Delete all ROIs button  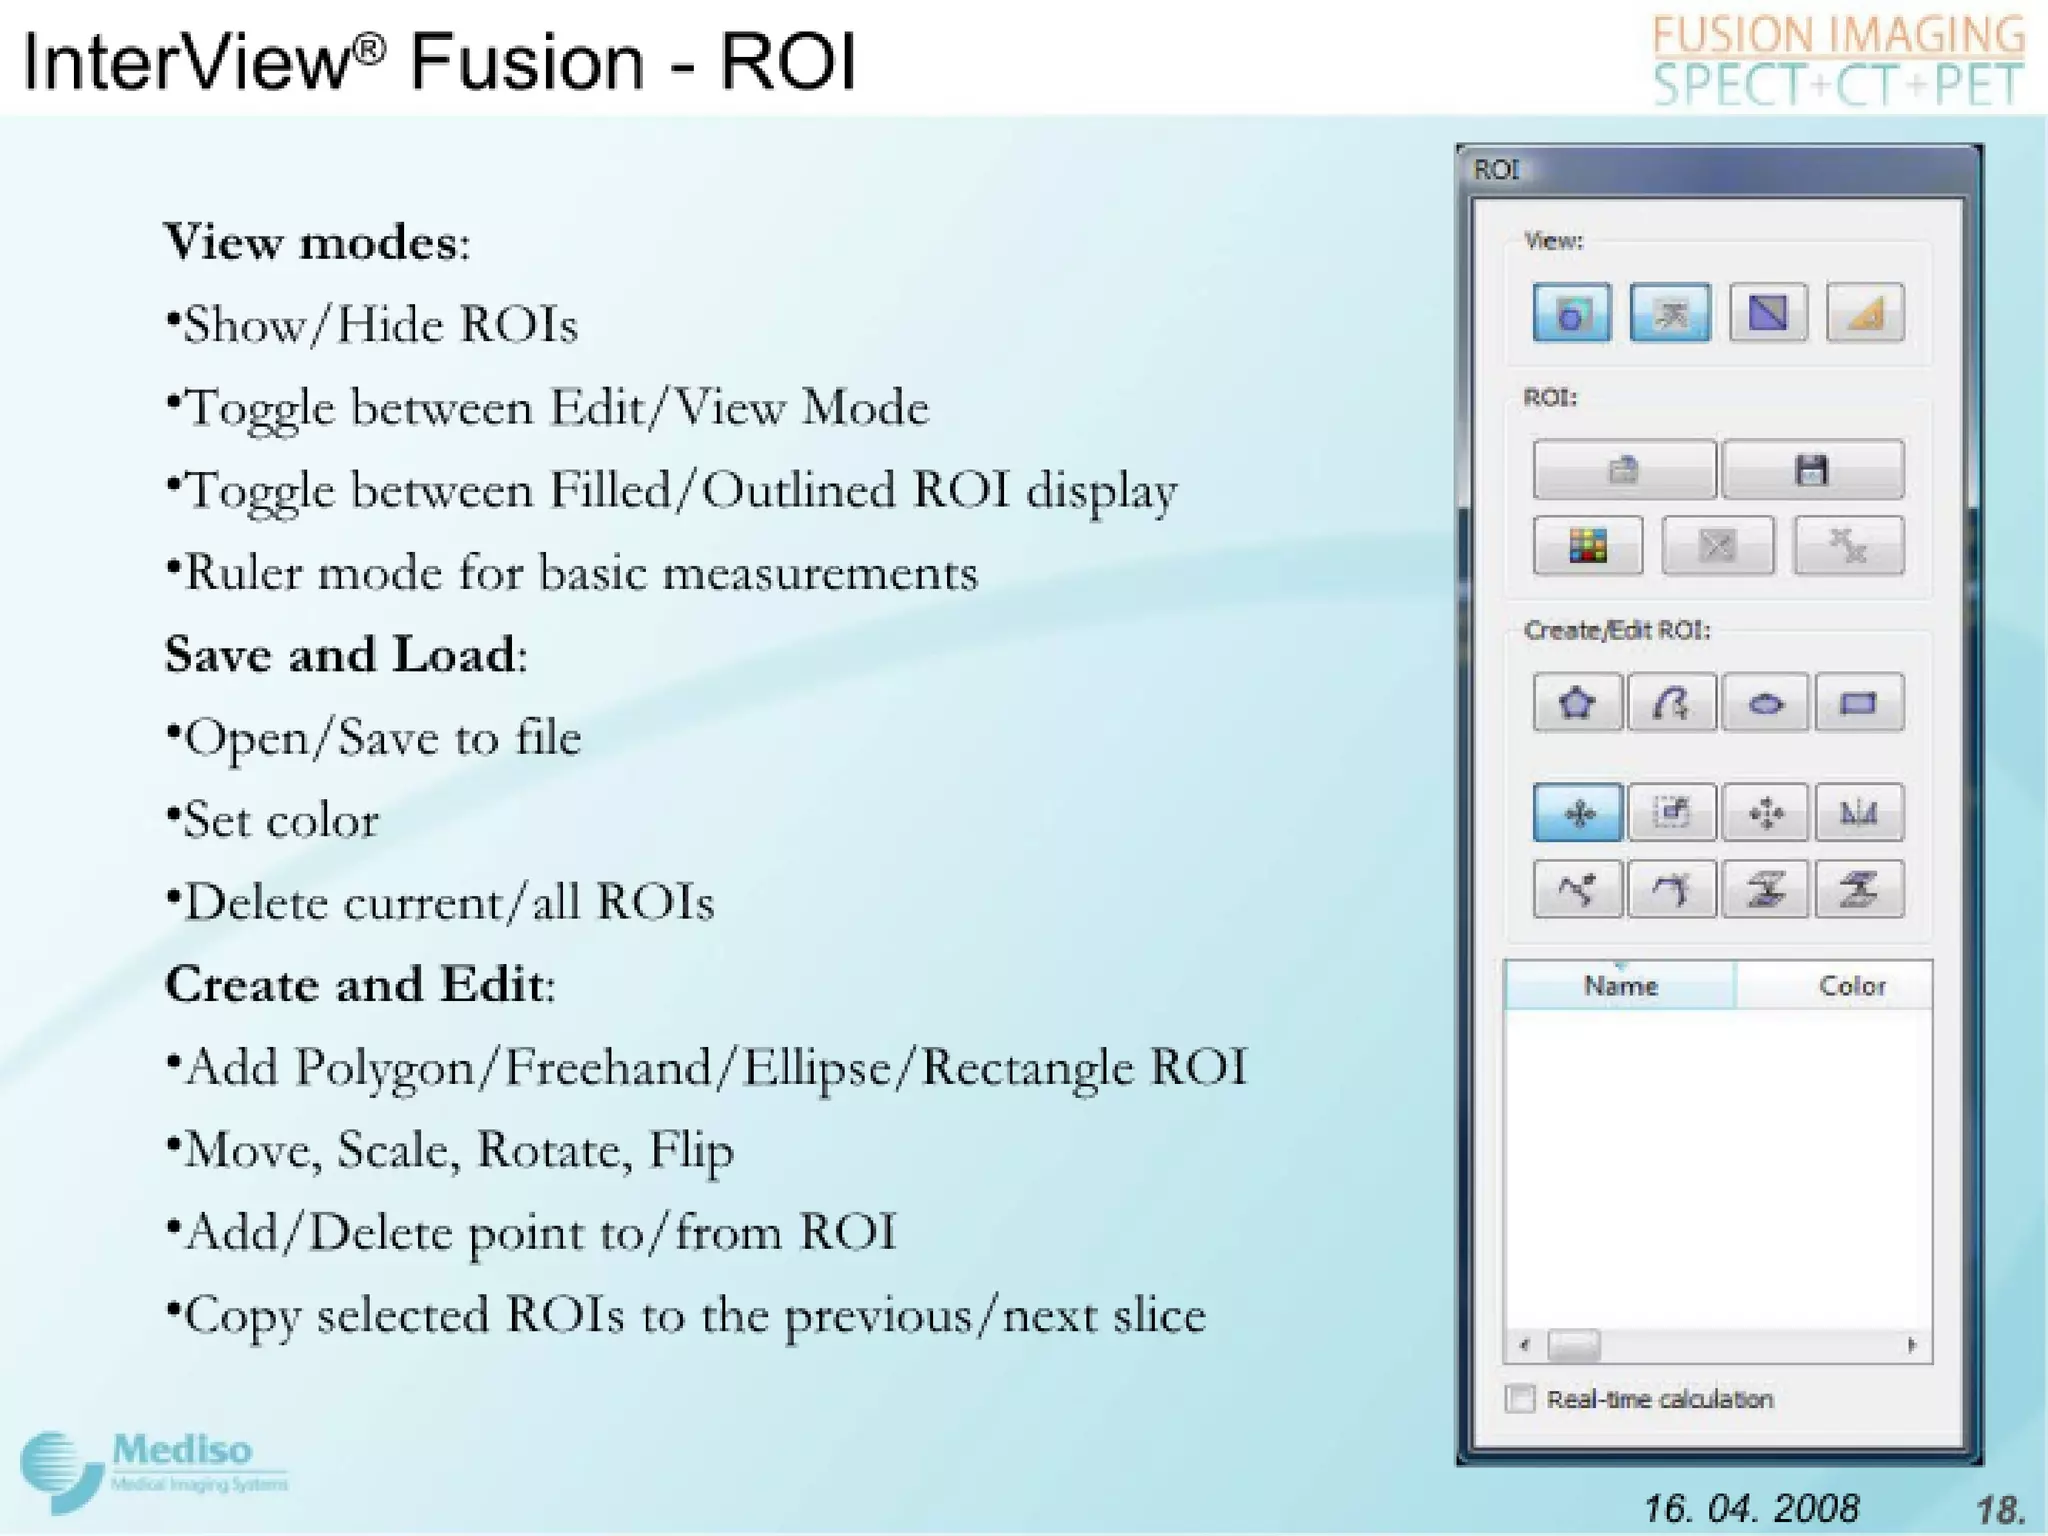coord(1848,545)
